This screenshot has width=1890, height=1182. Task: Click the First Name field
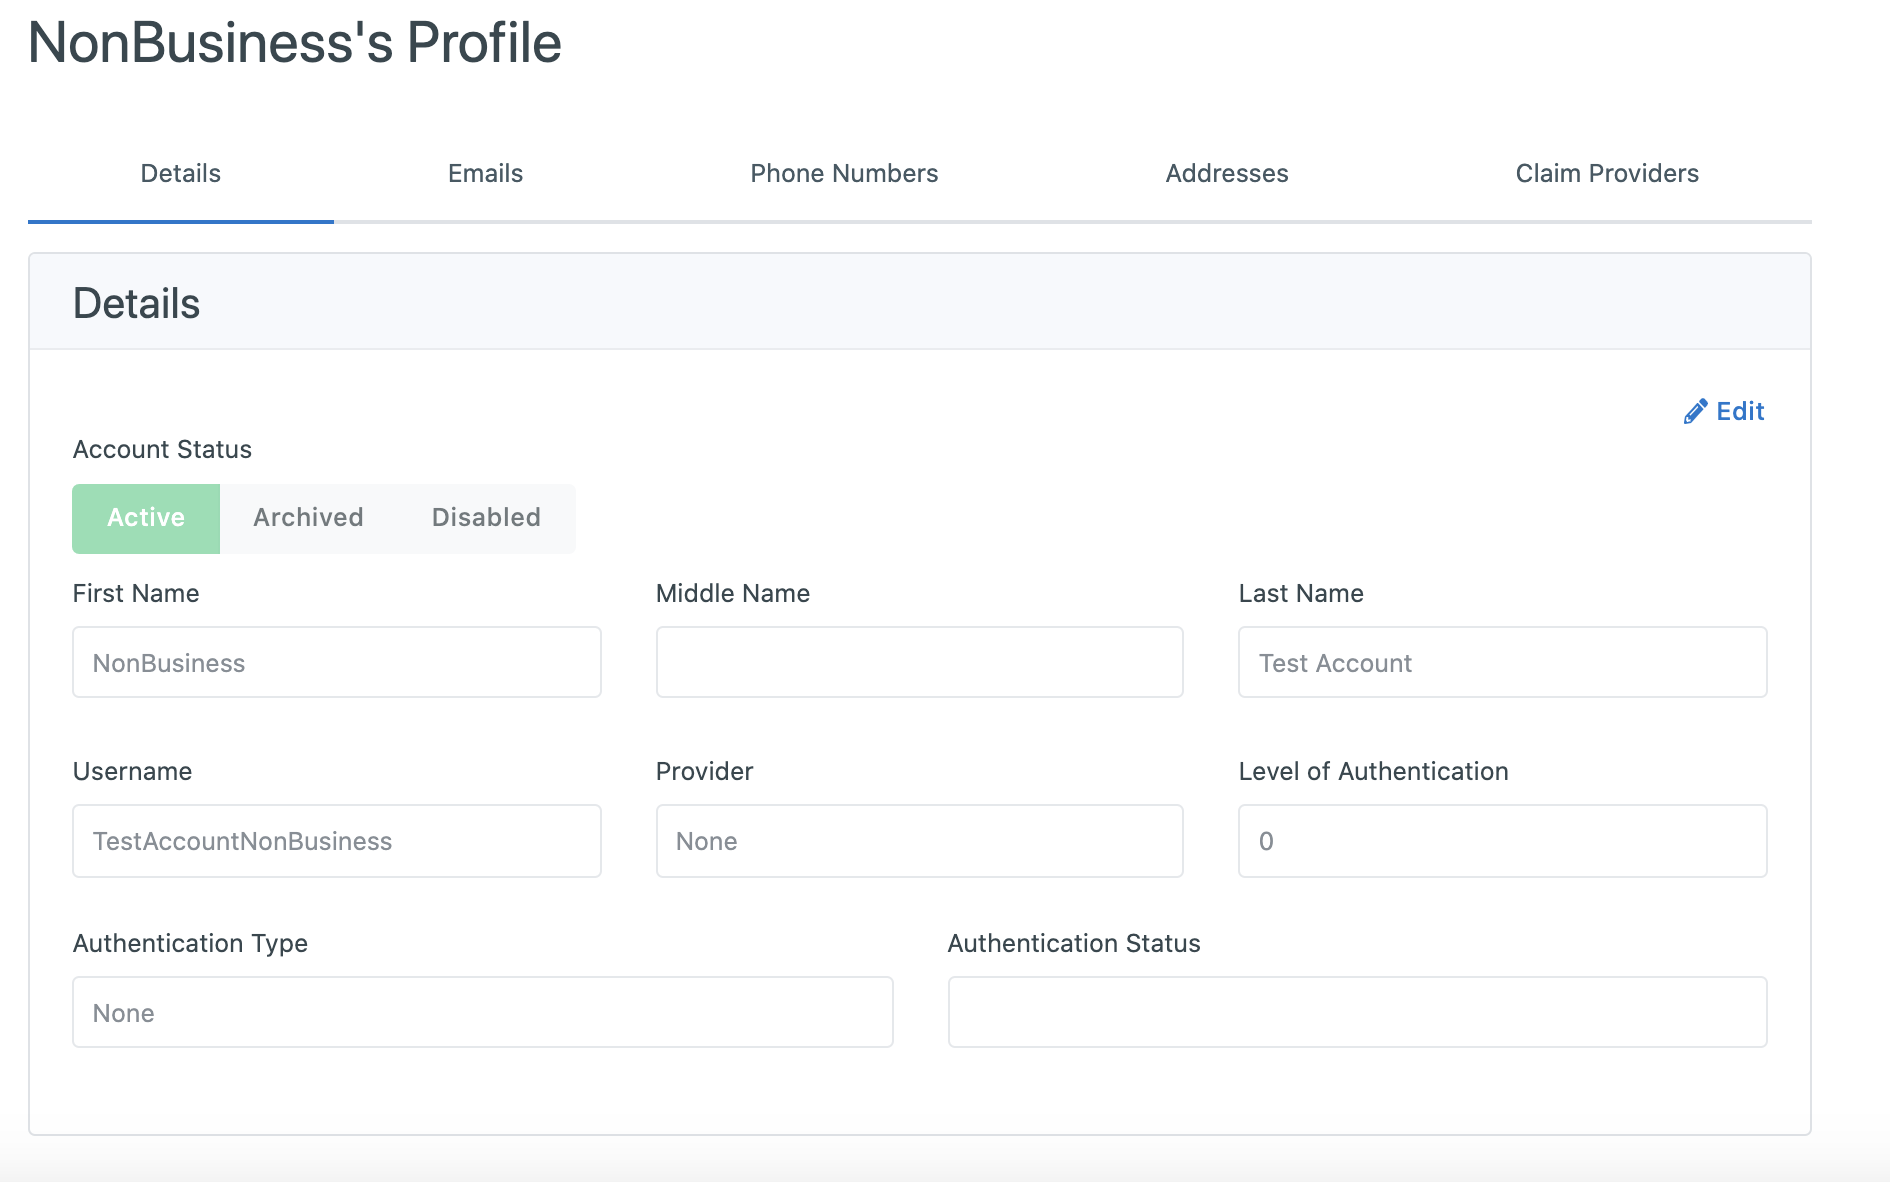point(337,662)
